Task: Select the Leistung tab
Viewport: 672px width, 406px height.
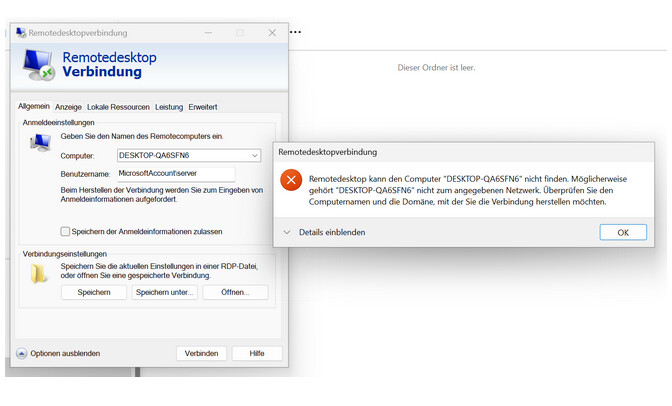Action: point(168,107)
